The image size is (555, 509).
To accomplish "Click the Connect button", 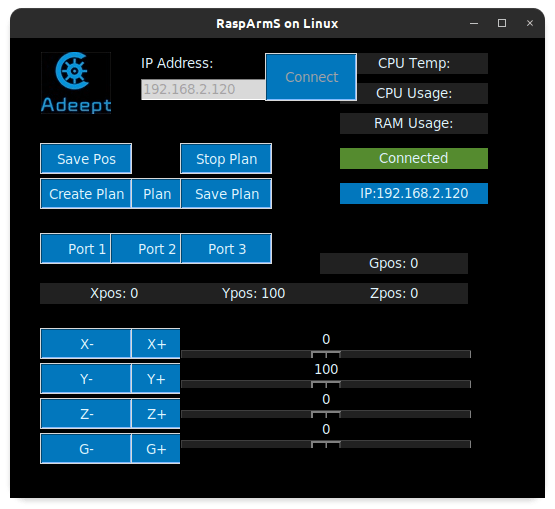I will 311,77.
